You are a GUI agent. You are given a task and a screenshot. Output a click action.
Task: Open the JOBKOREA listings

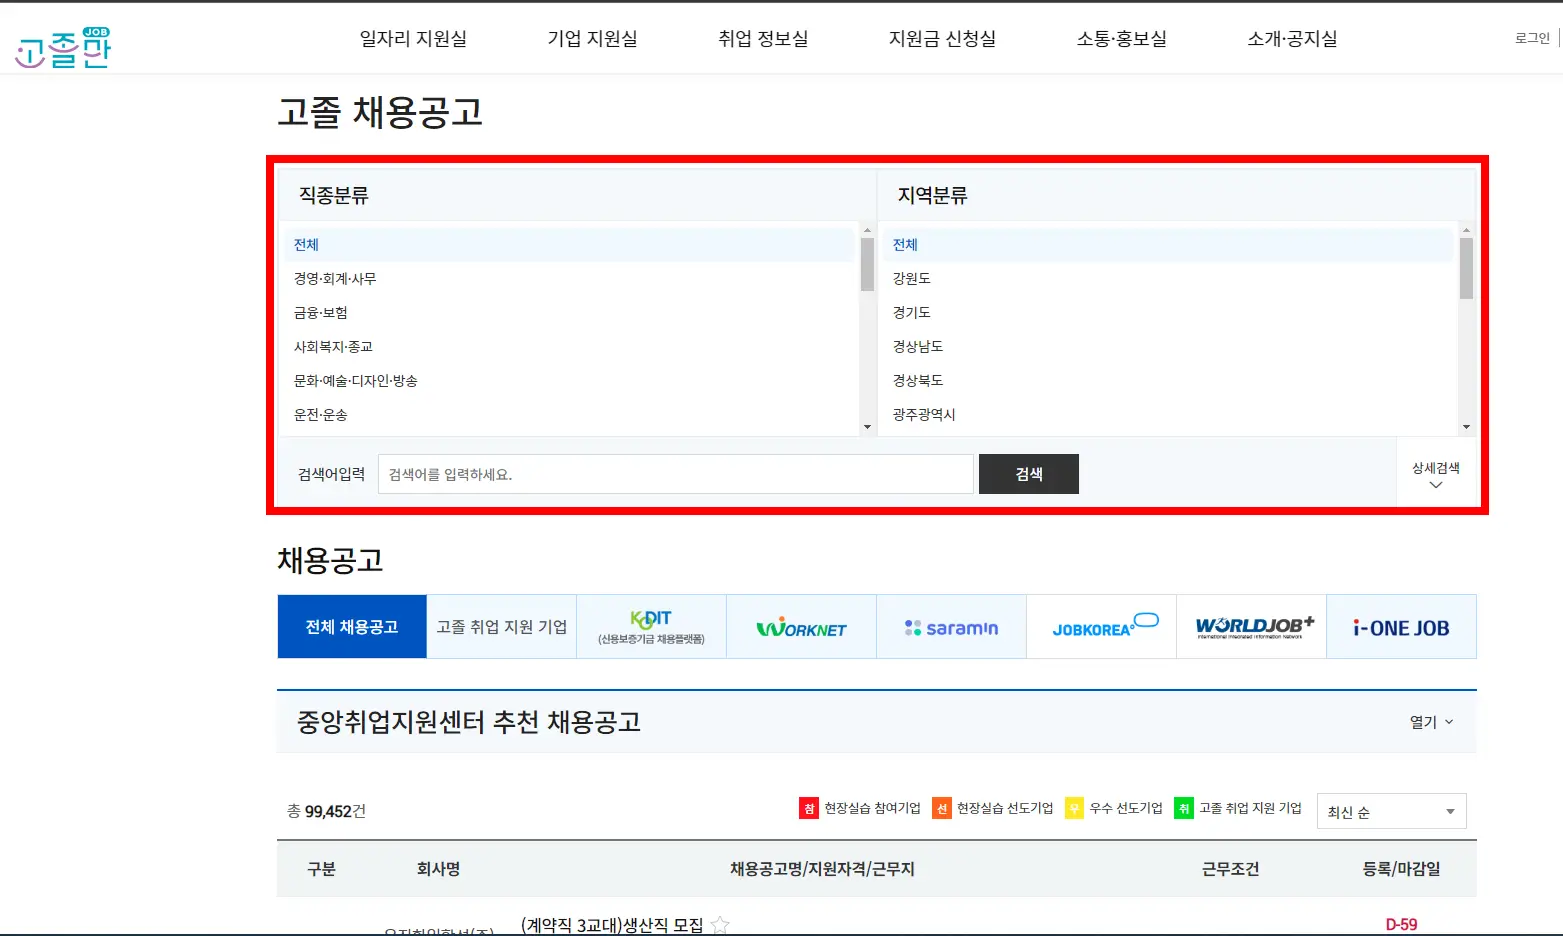[1101, 626]
